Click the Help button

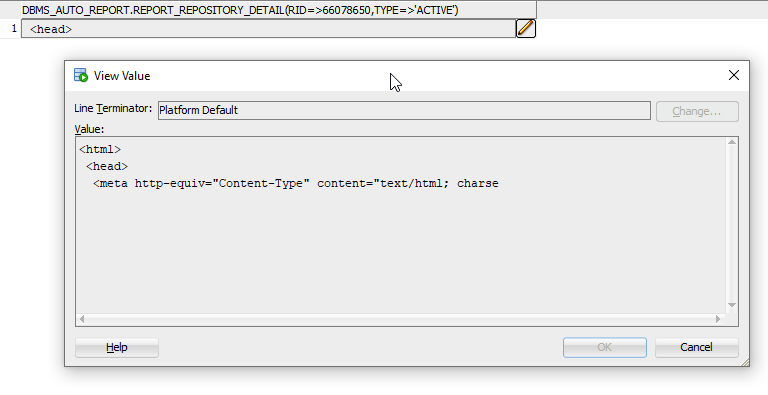[117, 347]
